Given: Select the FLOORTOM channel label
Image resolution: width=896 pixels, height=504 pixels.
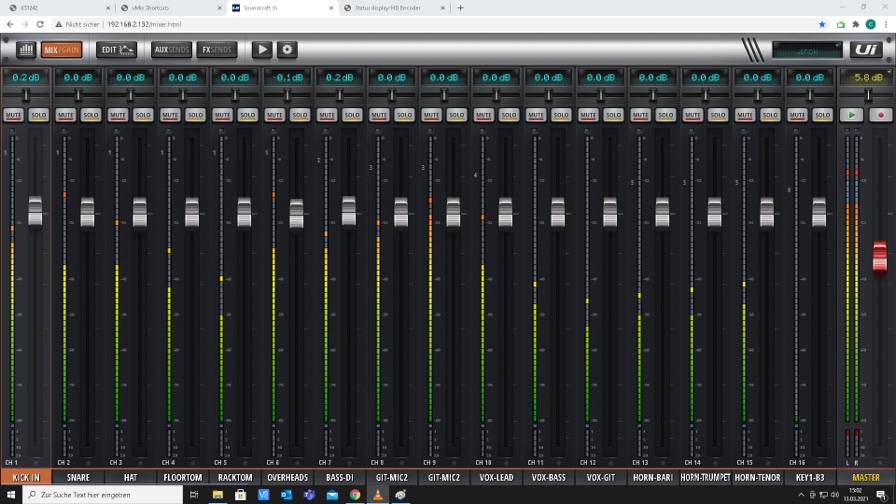Looking at the screenshot, I should (x=183, y=477).
